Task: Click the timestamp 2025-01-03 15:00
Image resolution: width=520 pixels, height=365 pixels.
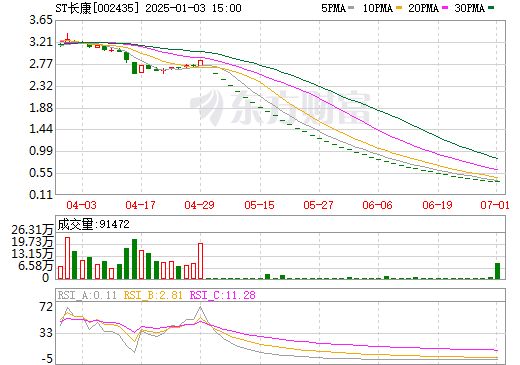Action: tap(193, 8)
